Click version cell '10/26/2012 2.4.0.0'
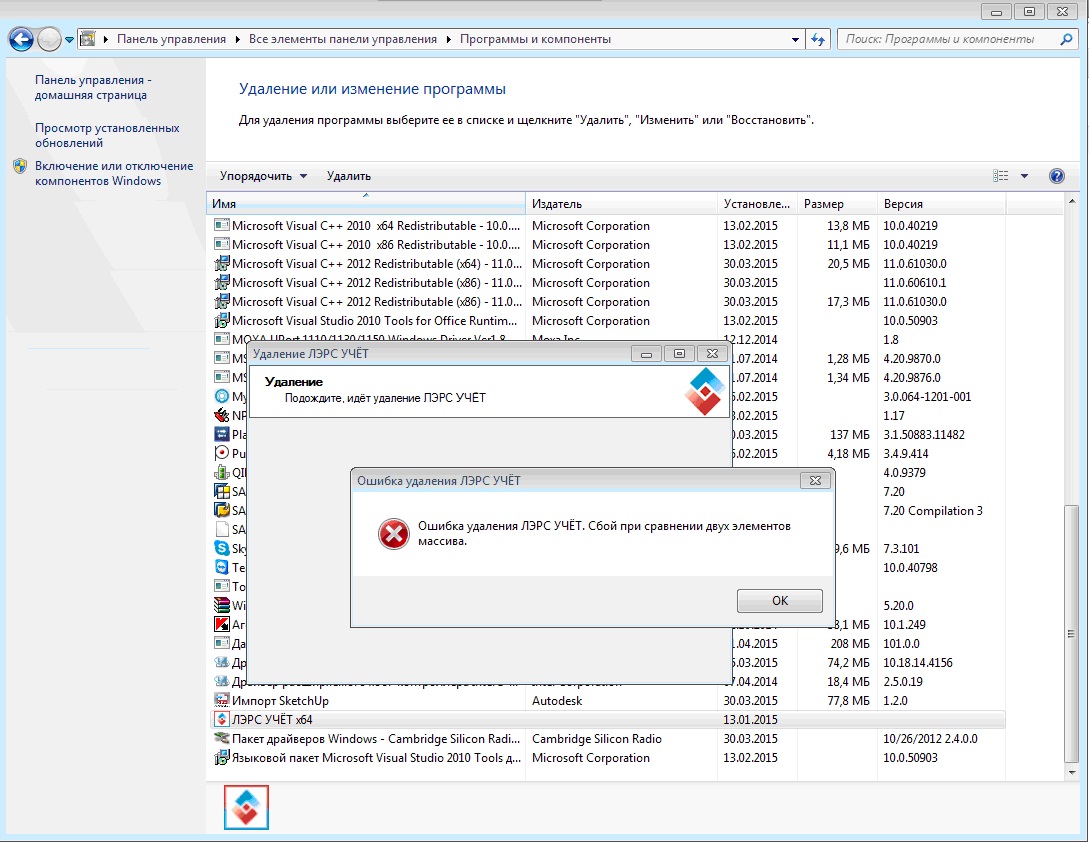 click(930, 738)
